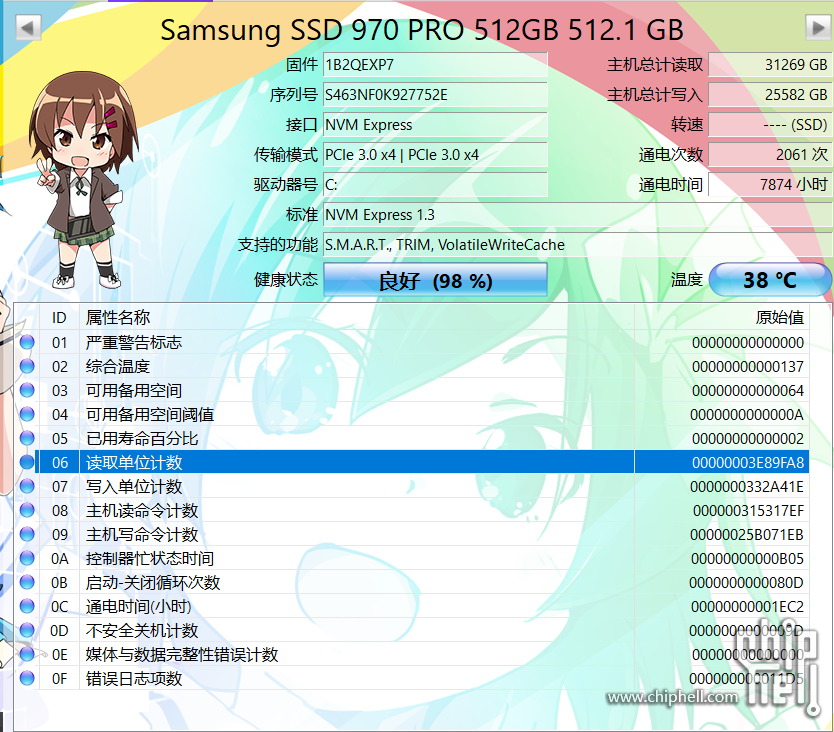Select the 主机读命令计数 attribute name

(142, 510)
